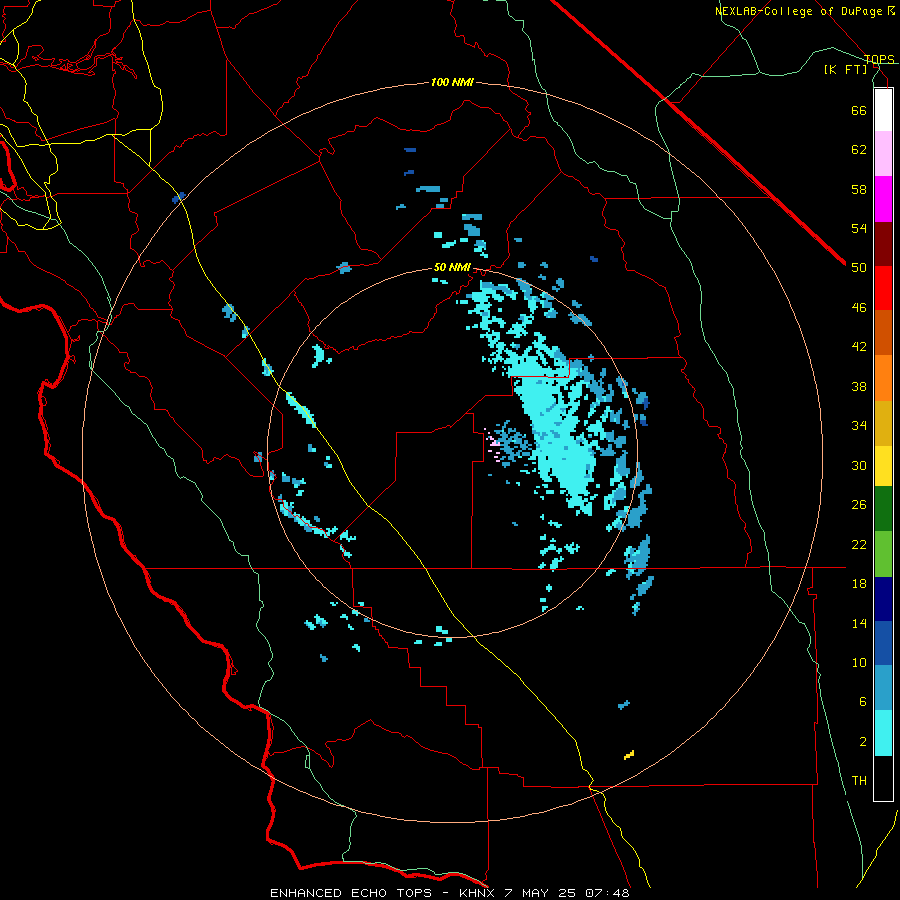Screen dimensions: 900x900
Task: Click the orange swatch above 42 on the legend
Action: 883,378
